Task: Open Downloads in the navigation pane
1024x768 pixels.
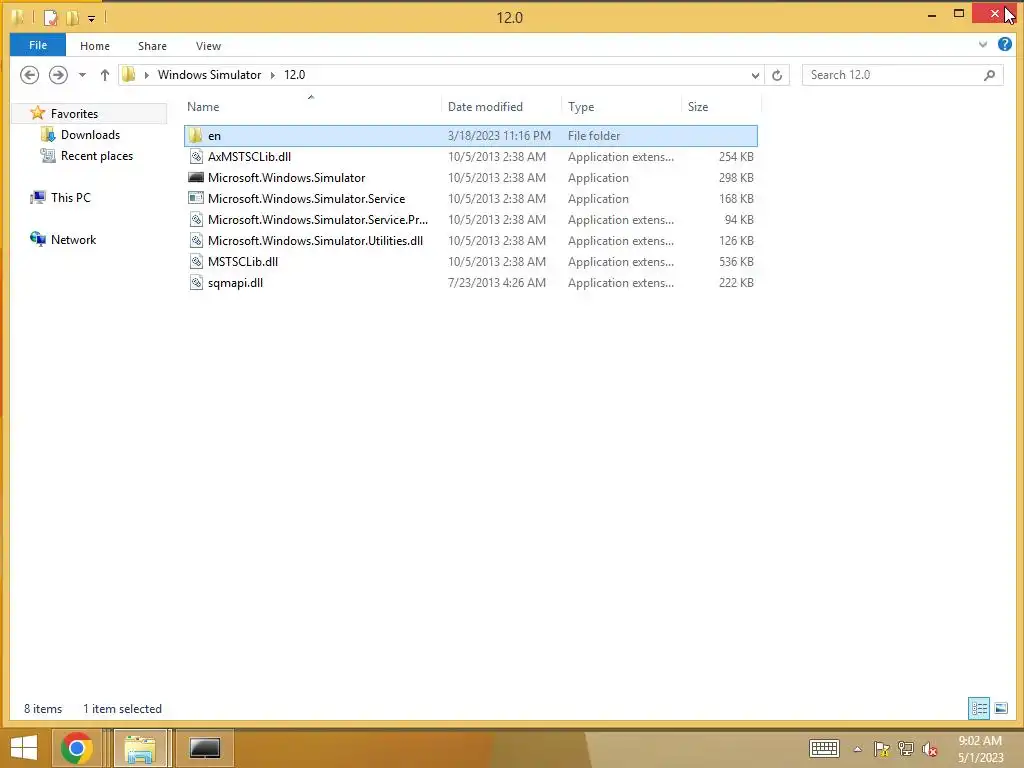Action: click(x=90, y=135)
